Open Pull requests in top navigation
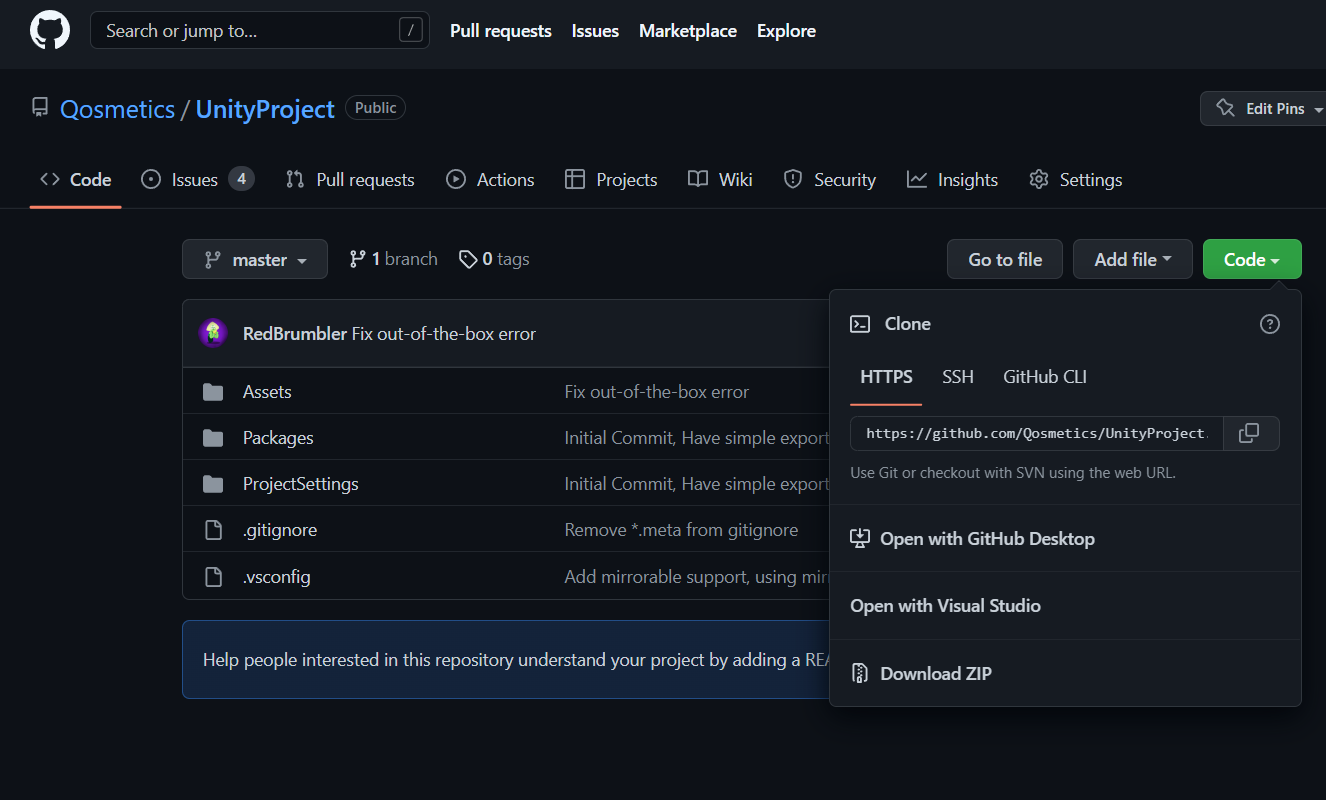The height and width of the screenshot is (800, 1326). tap(501, 31)
